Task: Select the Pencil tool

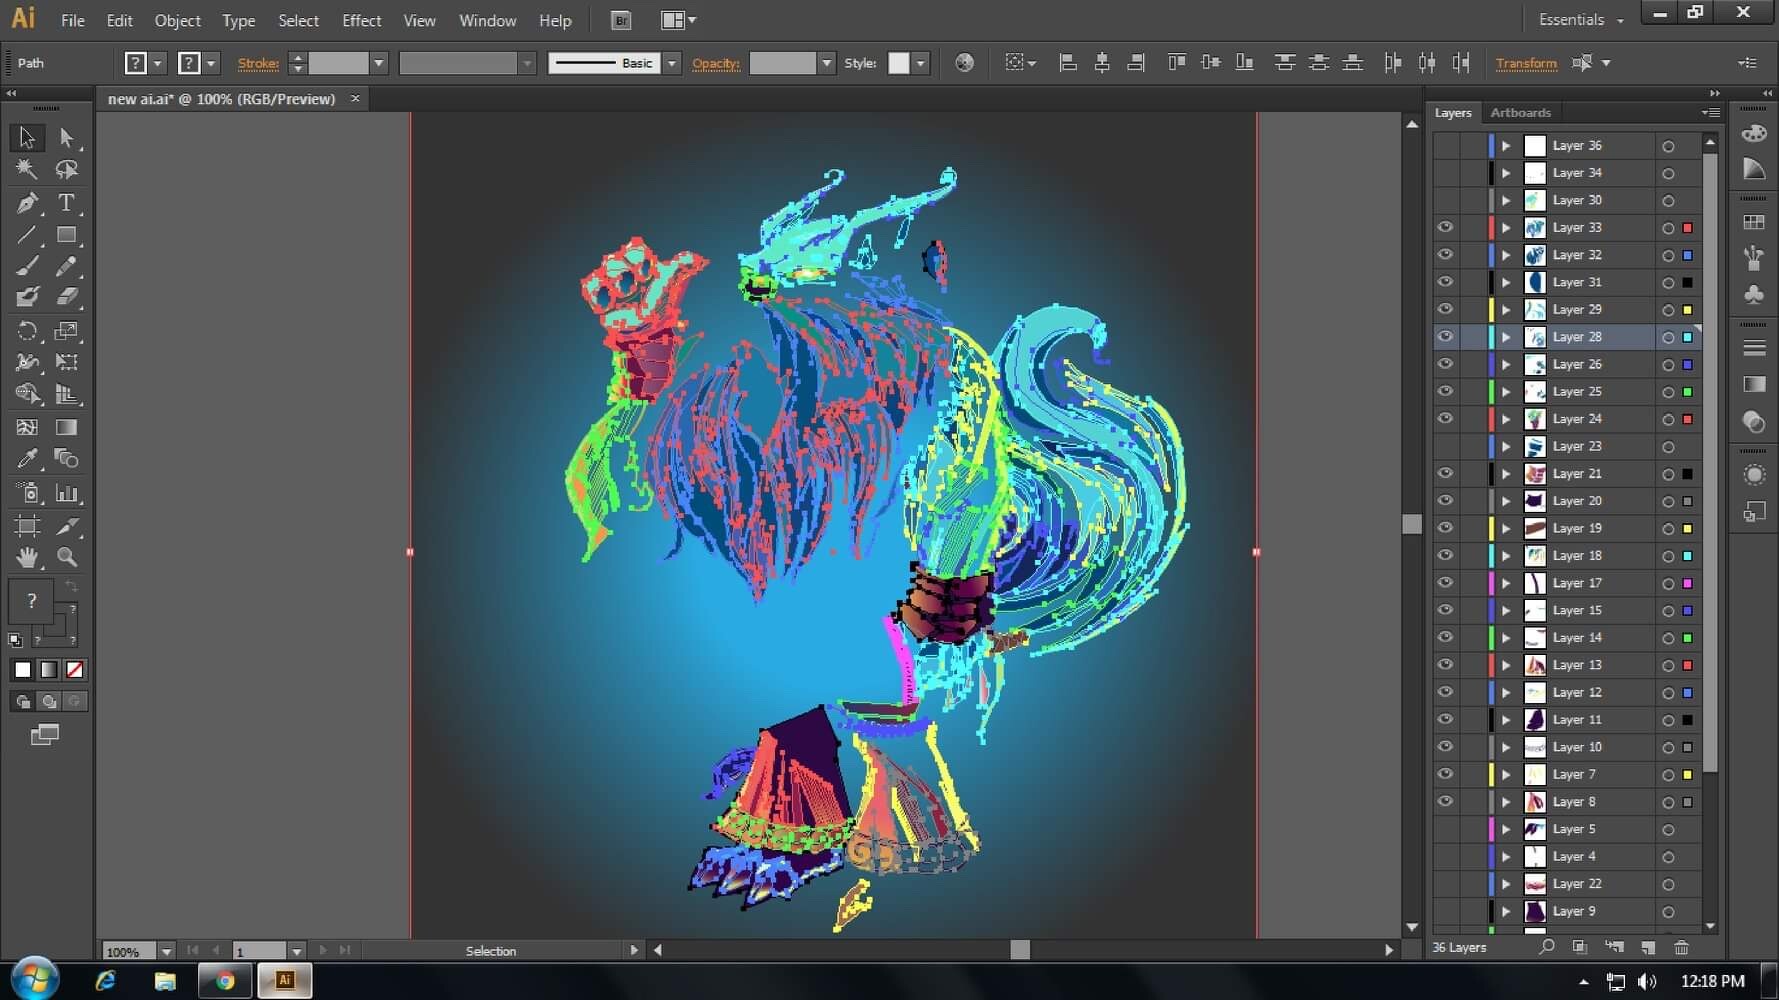Action: coord(66,266)
